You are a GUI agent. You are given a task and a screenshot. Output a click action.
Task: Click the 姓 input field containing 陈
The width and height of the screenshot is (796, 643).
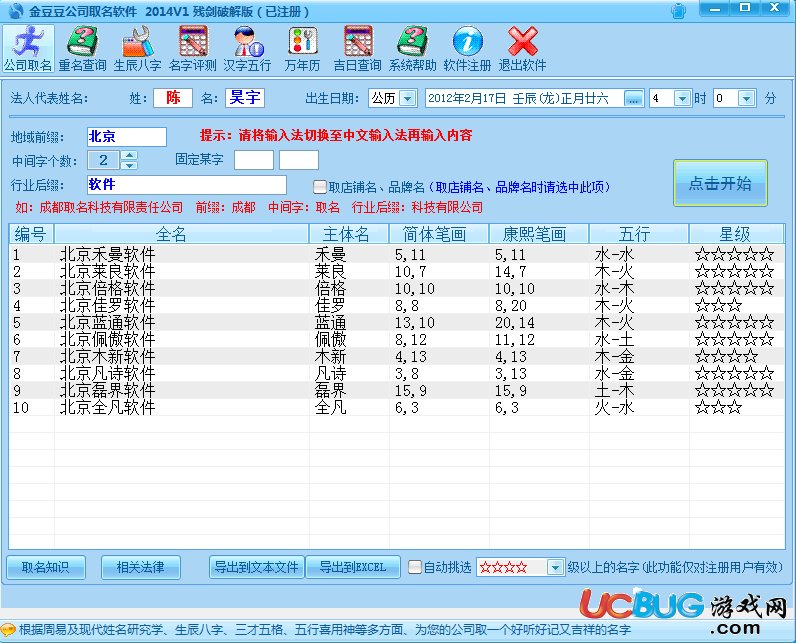(173, 97)
